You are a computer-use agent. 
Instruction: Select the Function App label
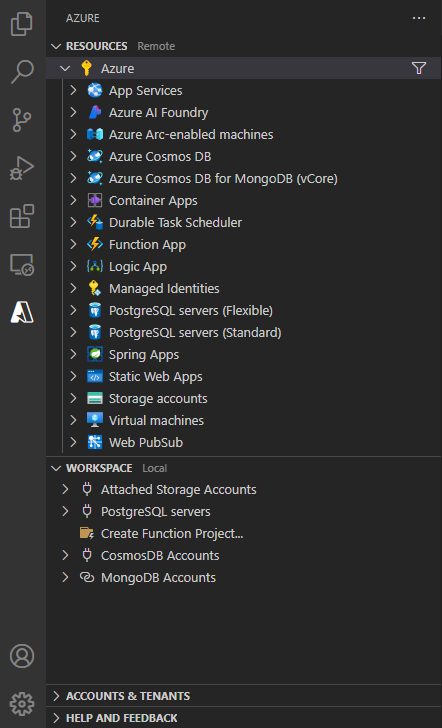click(x=147, y=245)
